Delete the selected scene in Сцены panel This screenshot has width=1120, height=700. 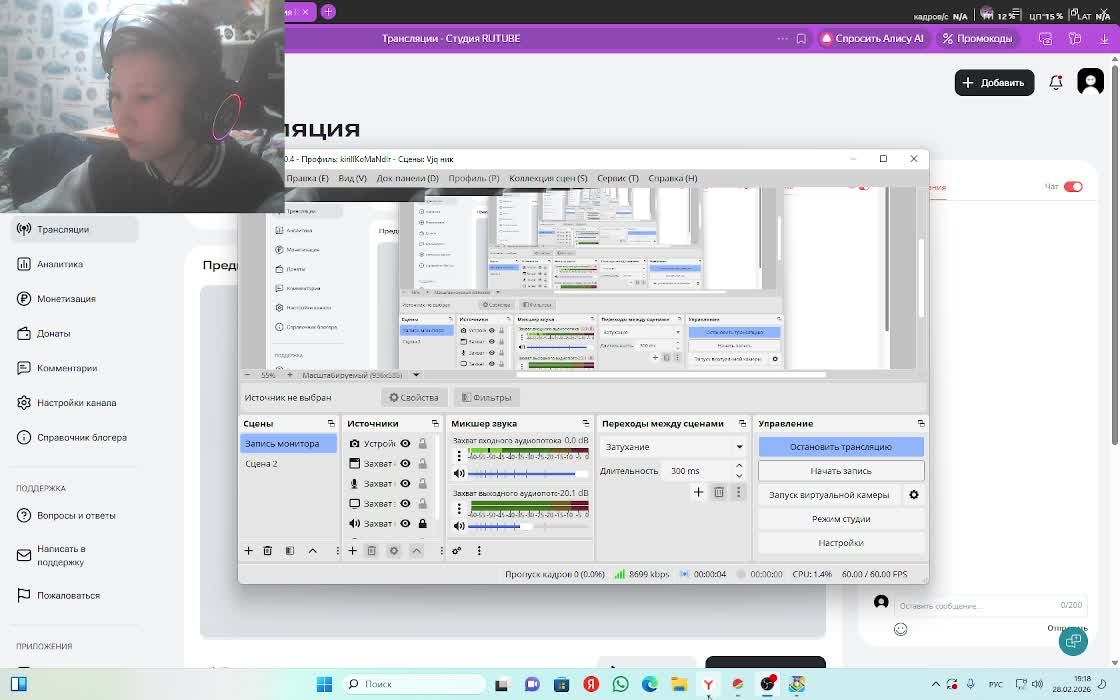pos(268,551)
